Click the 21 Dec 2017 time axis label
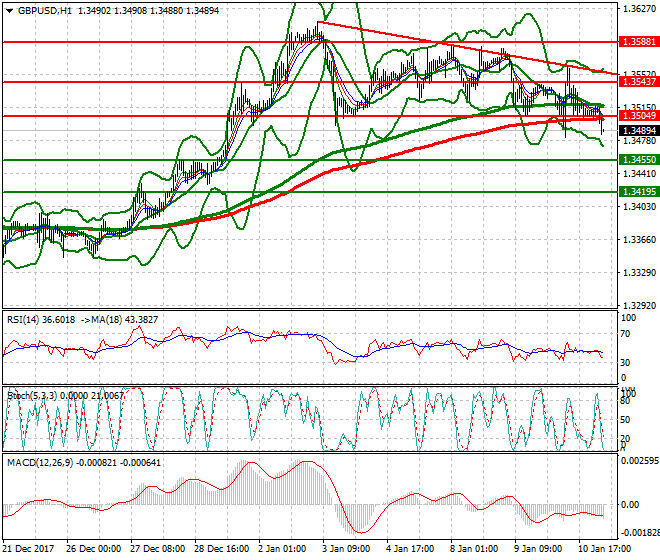 point(28,549)
